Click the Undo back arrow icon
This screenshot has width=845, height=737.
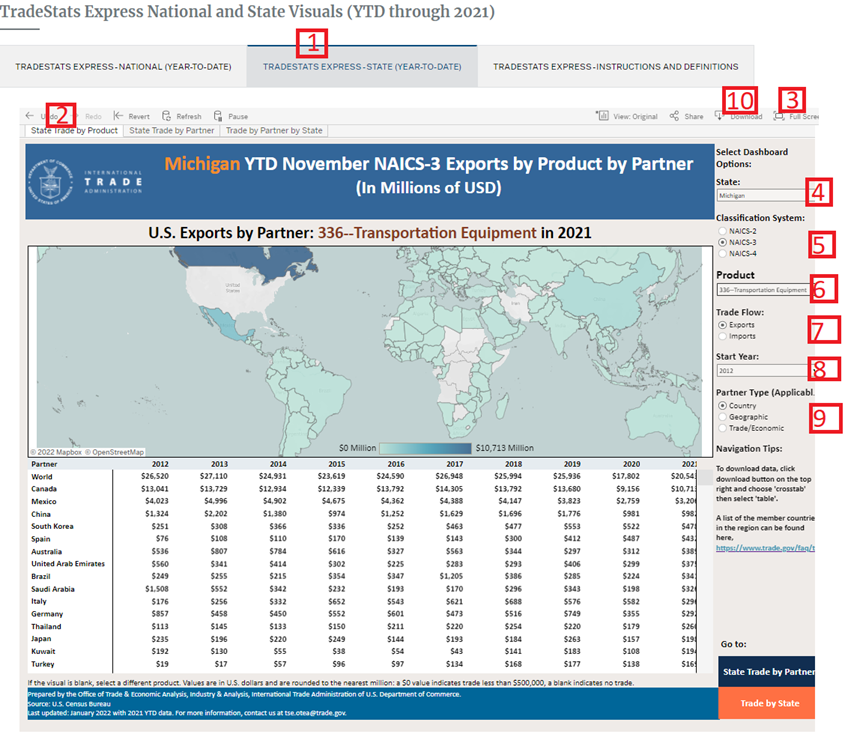click(29, 116)
